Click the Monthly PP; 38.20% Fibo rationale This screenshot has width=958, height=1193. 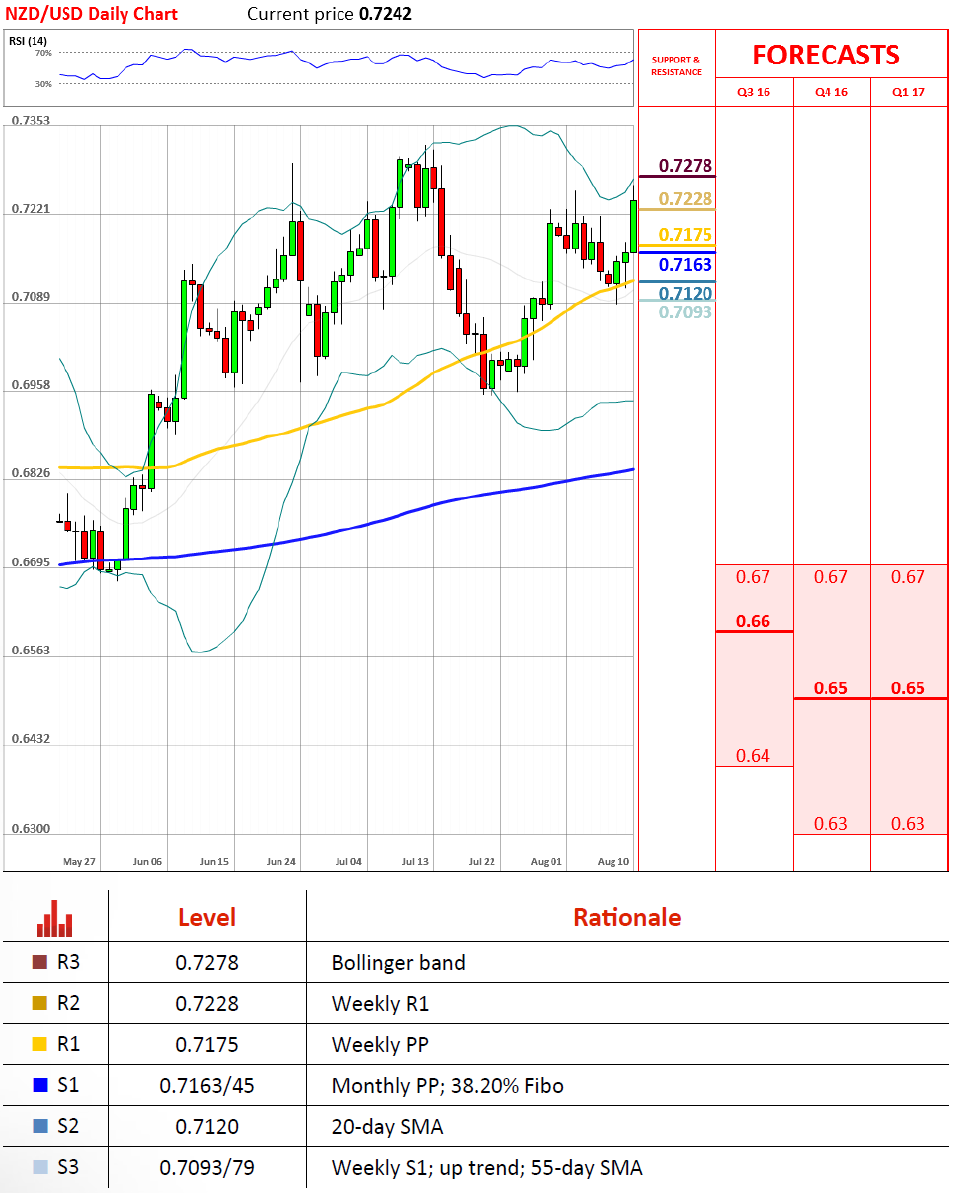click(447, 1086)
